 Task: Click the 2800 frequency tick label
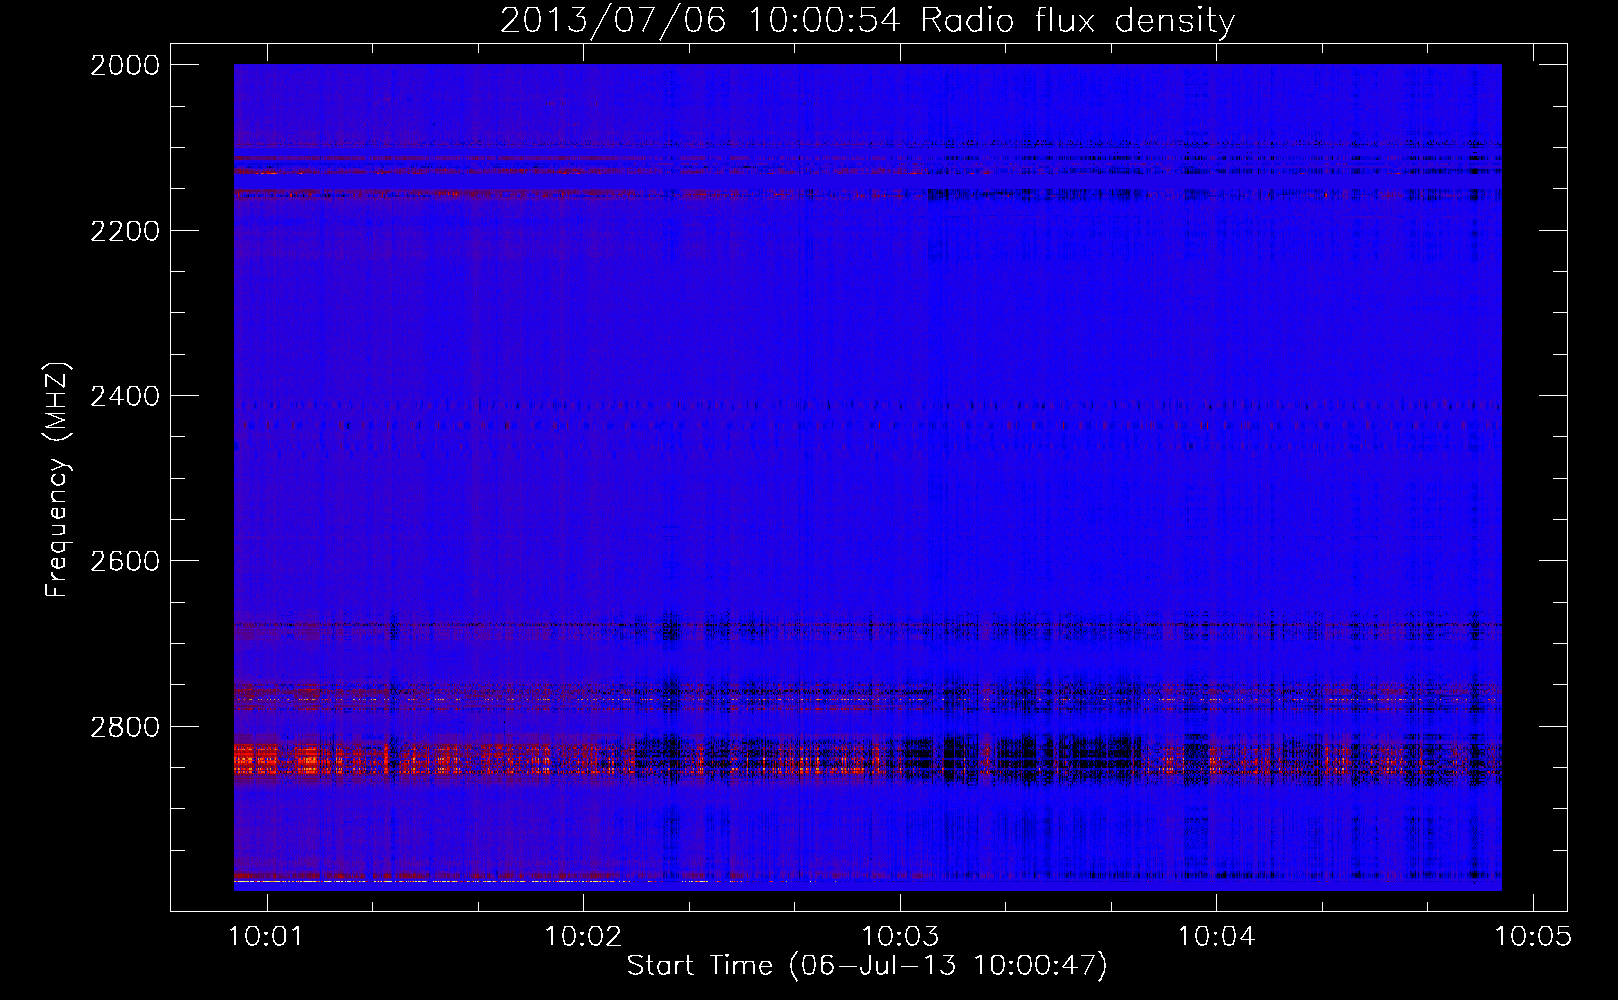[125, 726]
